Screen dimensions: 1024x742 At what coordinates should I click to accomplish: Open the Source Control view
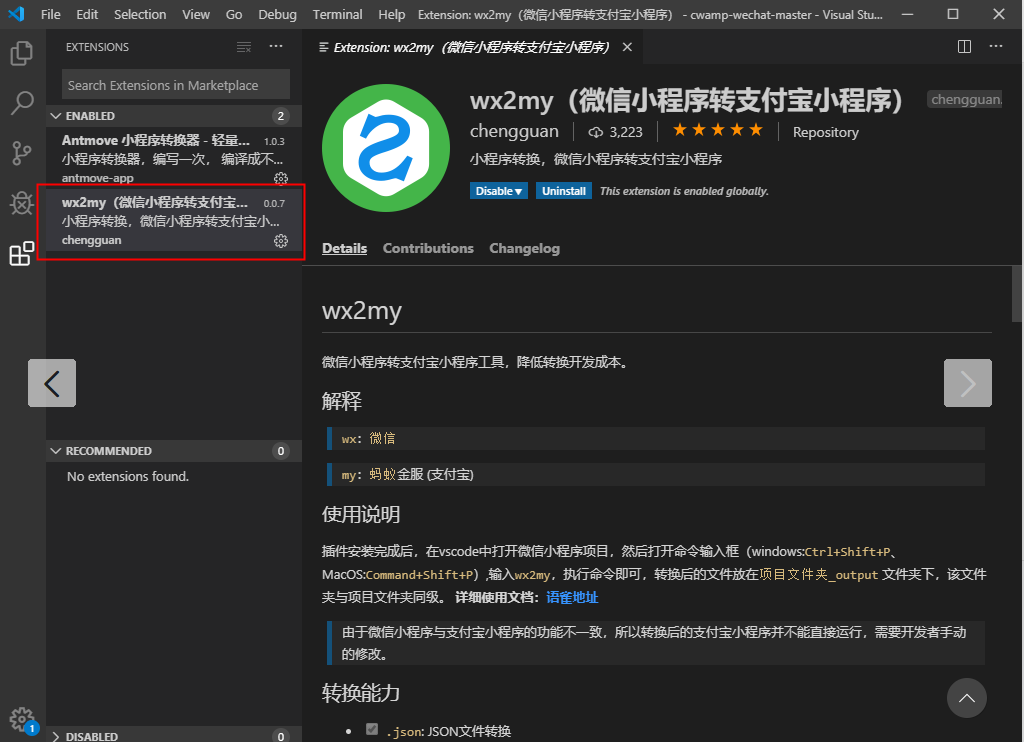point(21,152)
